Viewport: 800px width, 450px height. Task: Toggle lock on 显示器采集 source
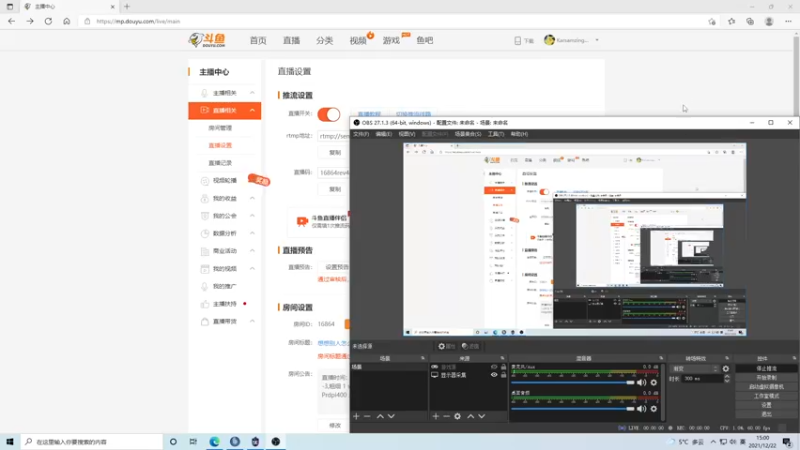tap(504, 375)
